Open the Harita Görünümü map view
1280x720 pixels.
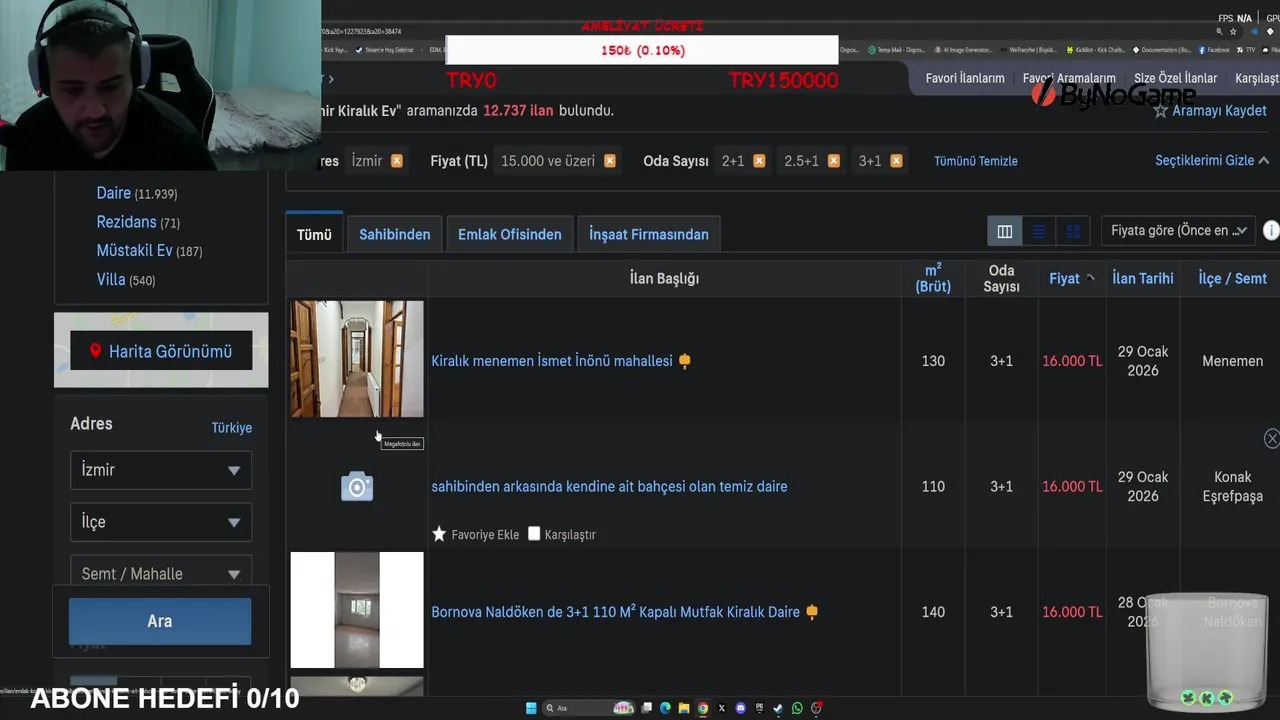coord(161,351)
